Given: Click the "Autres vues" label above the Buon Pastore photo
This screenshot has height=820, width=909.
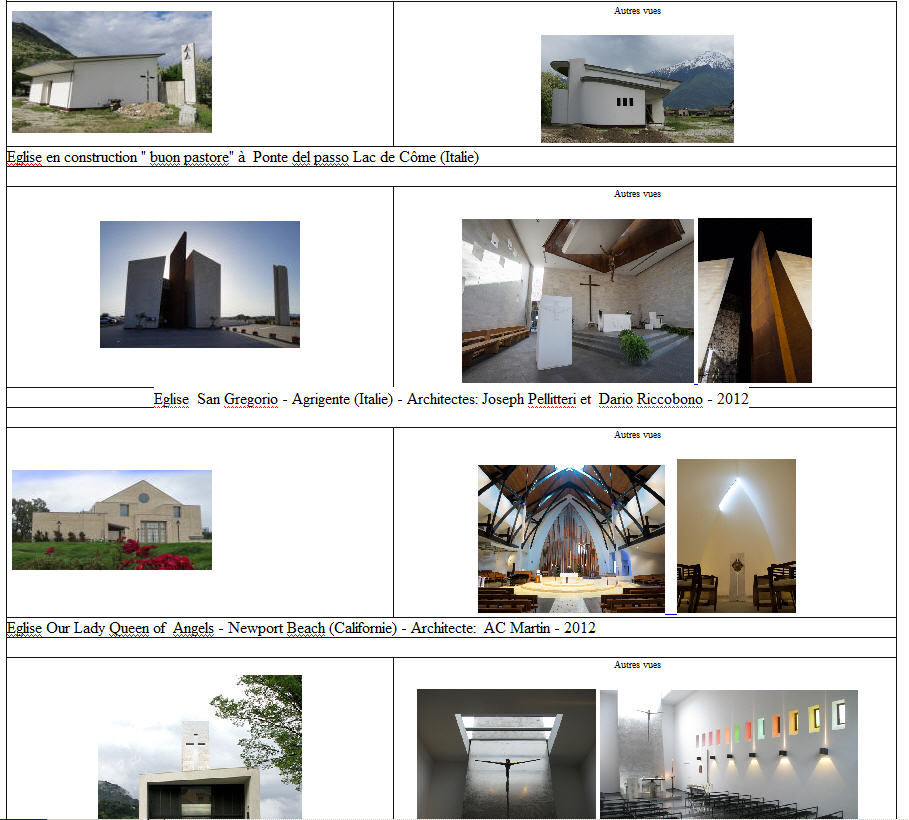Looking at the screenshot, I should pos(637,10).
